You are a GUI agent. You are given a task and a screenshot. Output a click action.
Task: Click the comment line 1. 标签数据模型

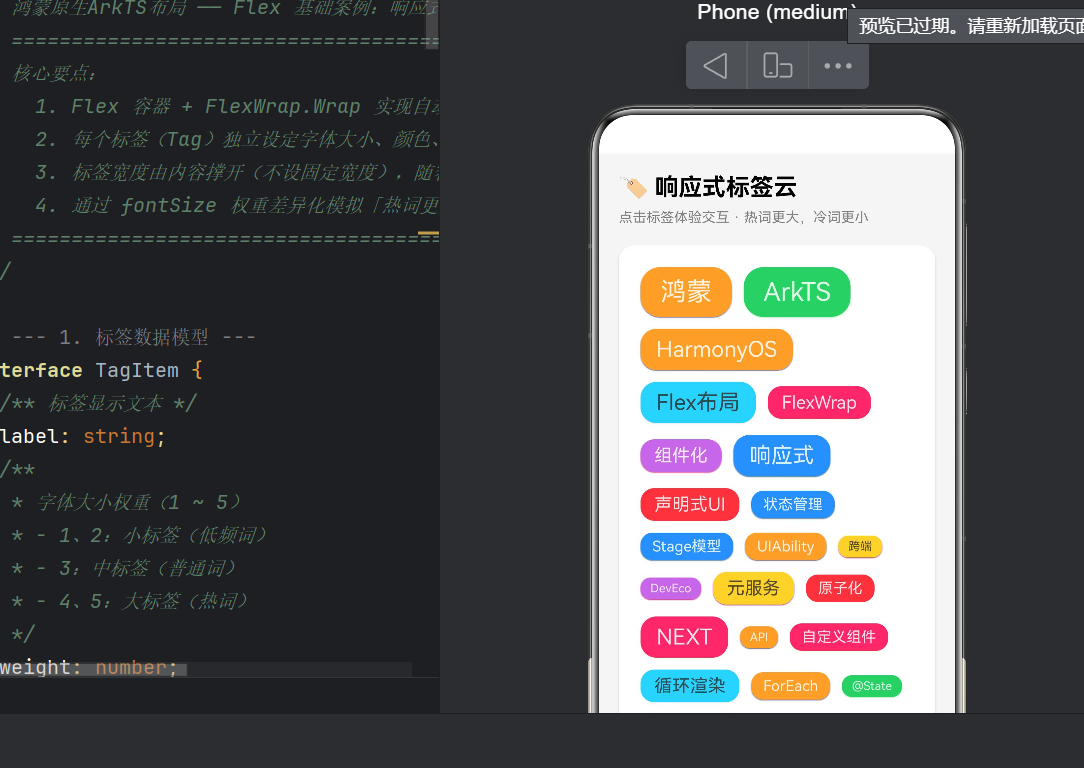[x=134, y=337]
